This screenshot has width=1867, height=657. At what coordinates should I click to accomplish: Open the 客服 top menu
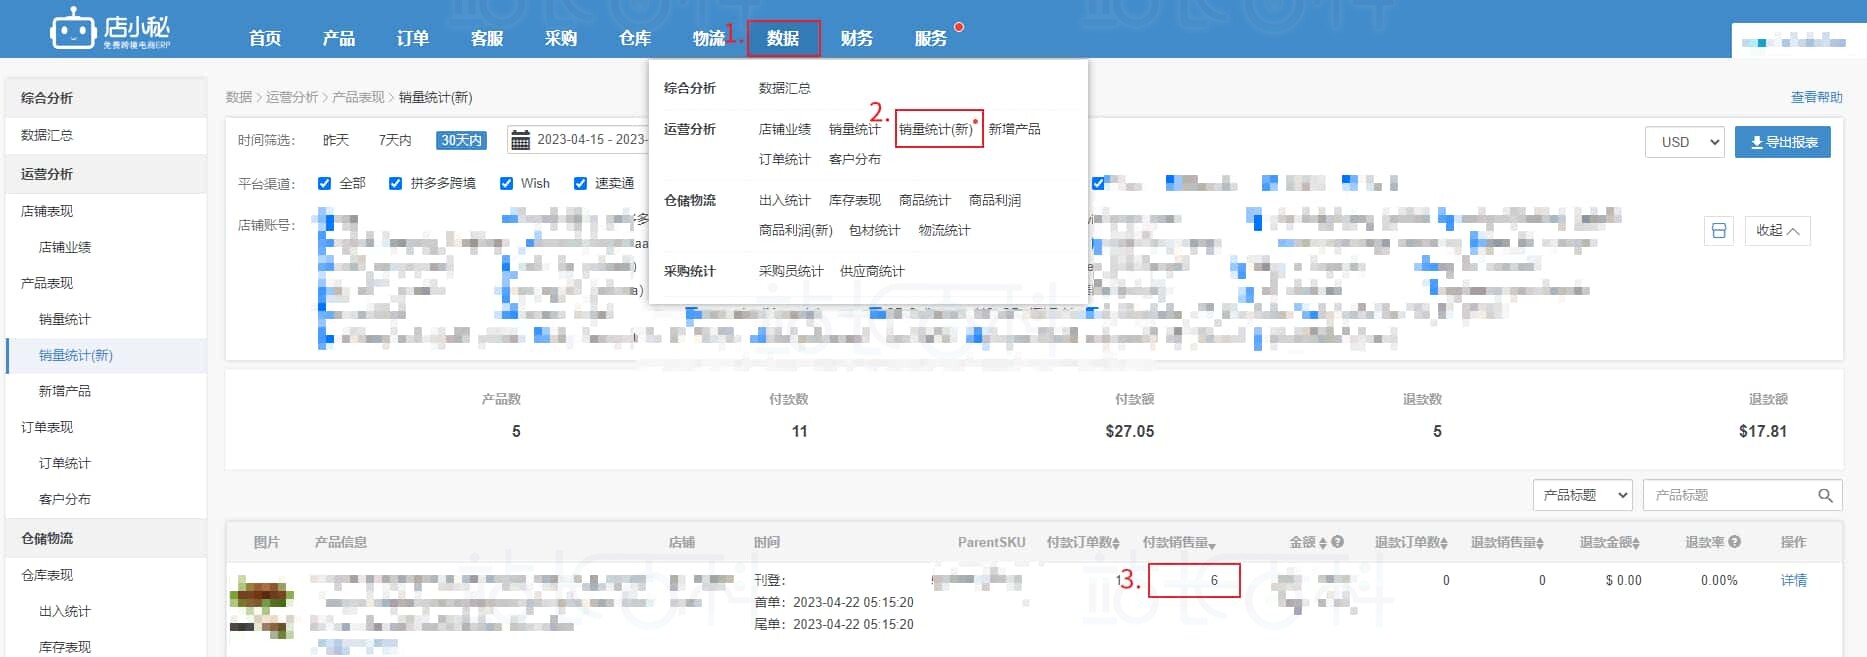click(x=487, y=38)
